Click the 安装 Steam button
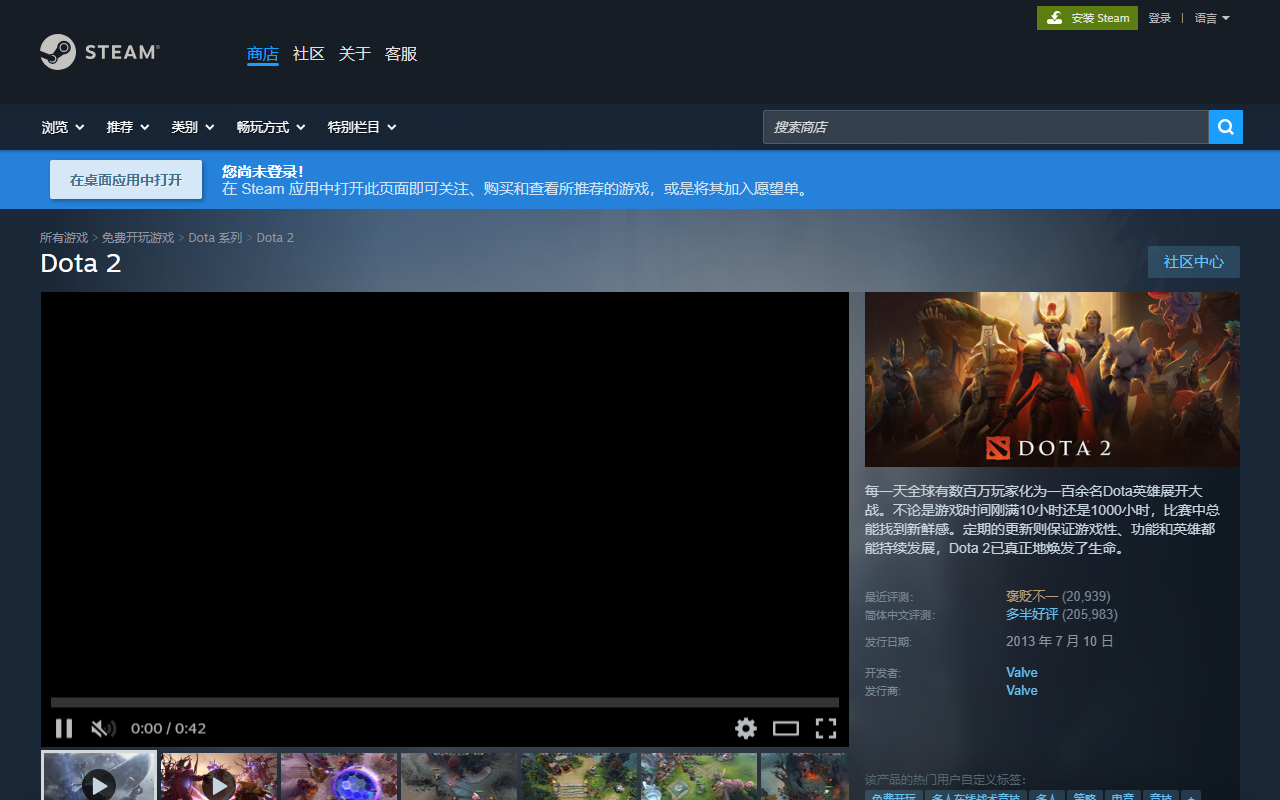 1087,18
